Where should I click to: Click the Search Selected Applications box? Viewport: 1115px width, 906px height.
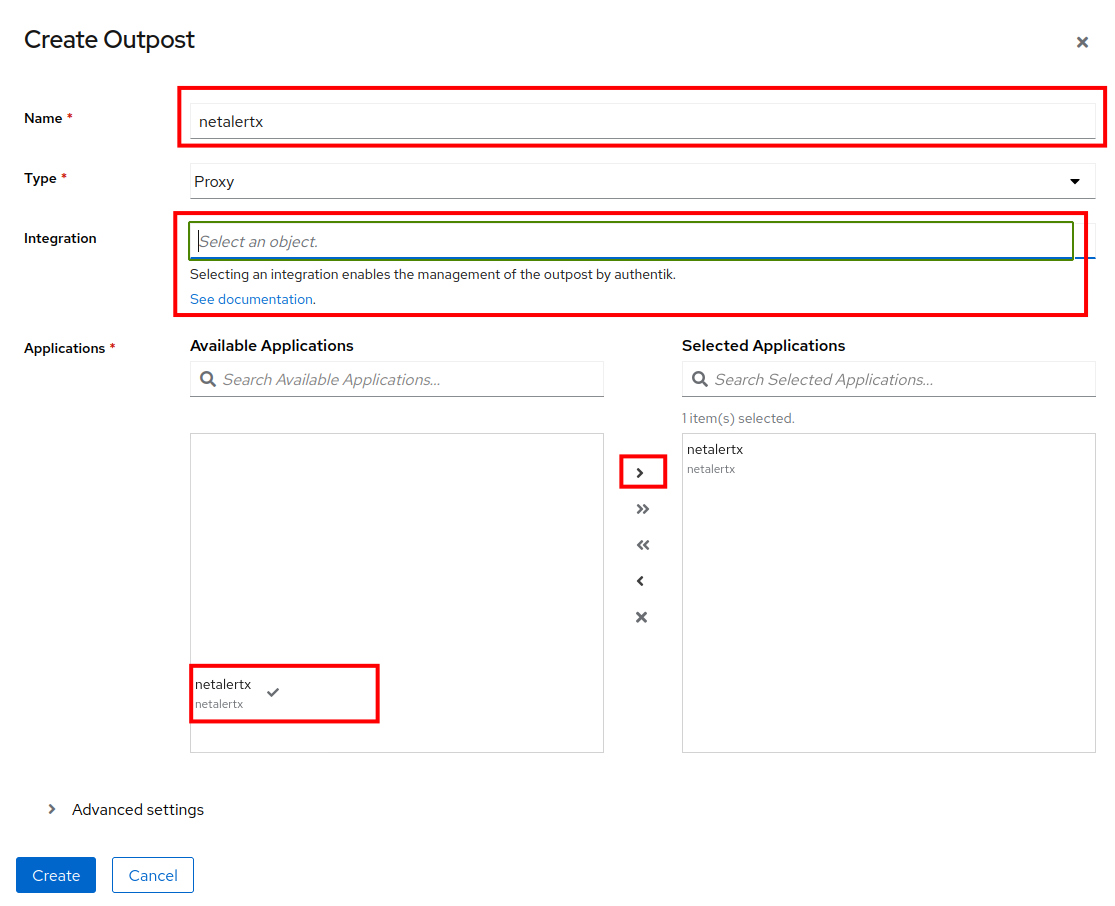[x=900, y=380]
